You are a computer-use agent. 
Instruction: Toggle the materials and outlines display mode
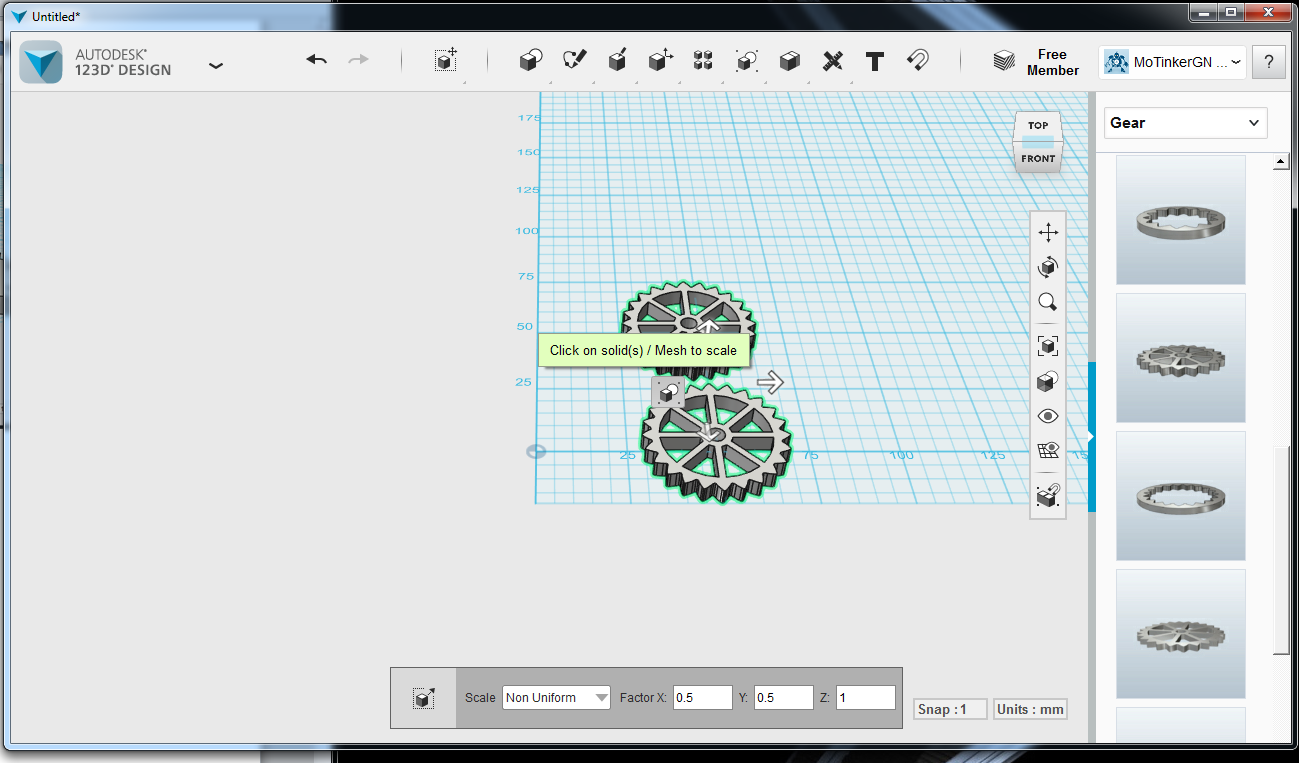pos(1048,381)
